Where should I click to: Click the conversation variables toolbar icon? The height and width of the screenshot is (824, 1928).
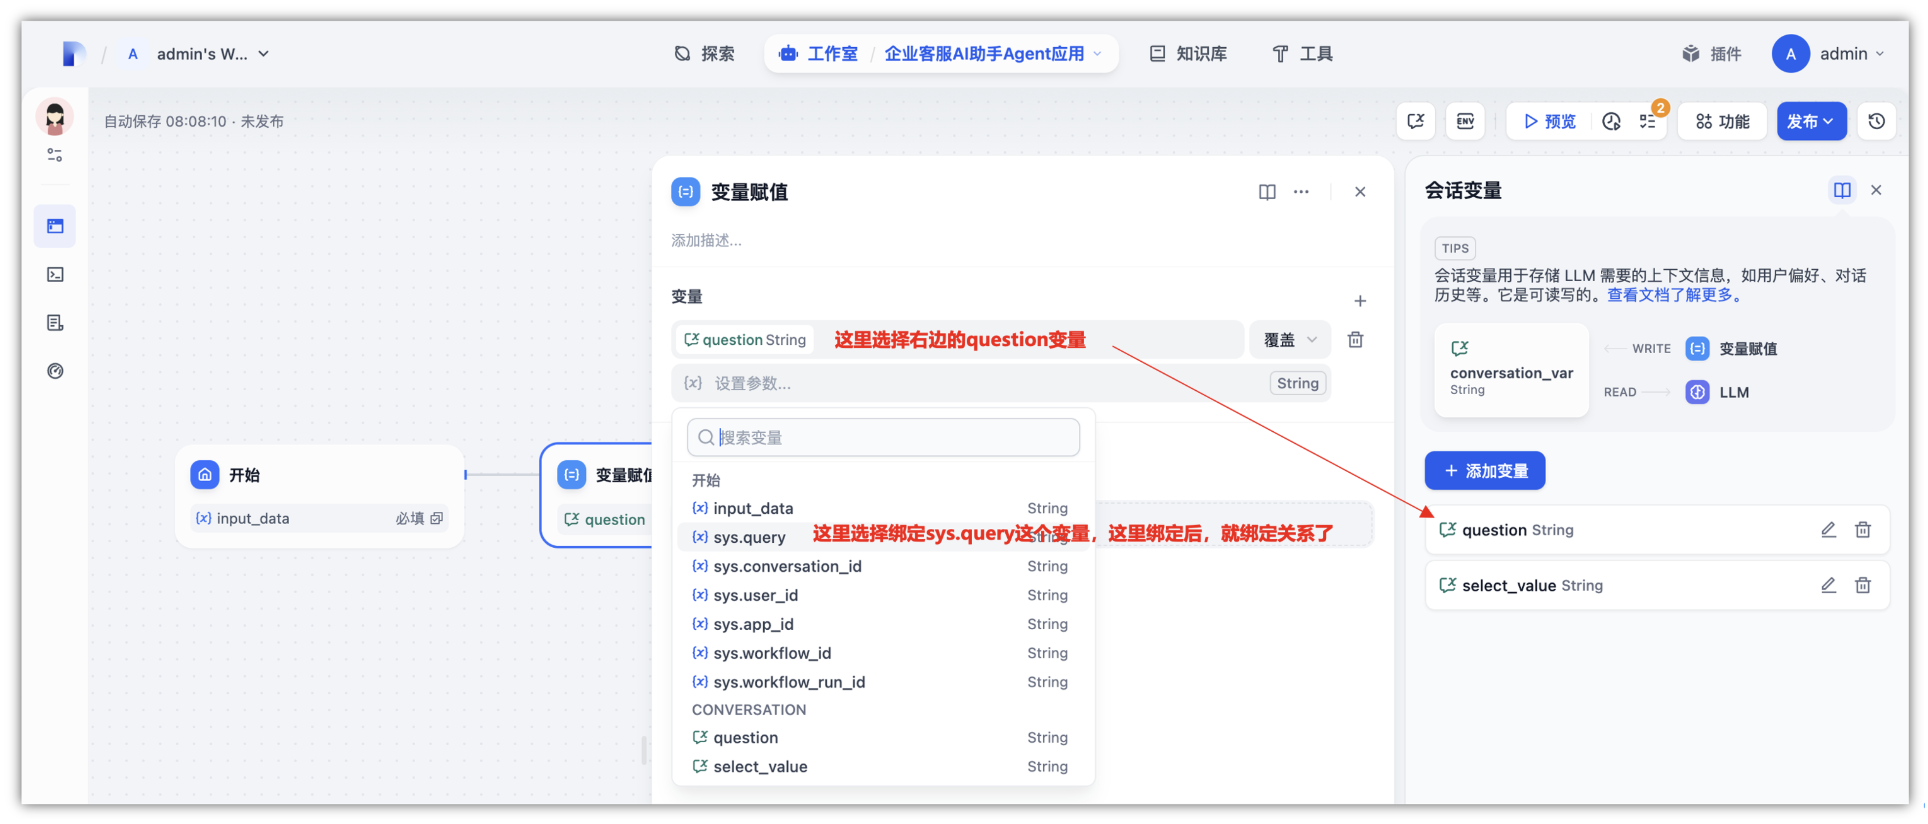point(1416,121)
